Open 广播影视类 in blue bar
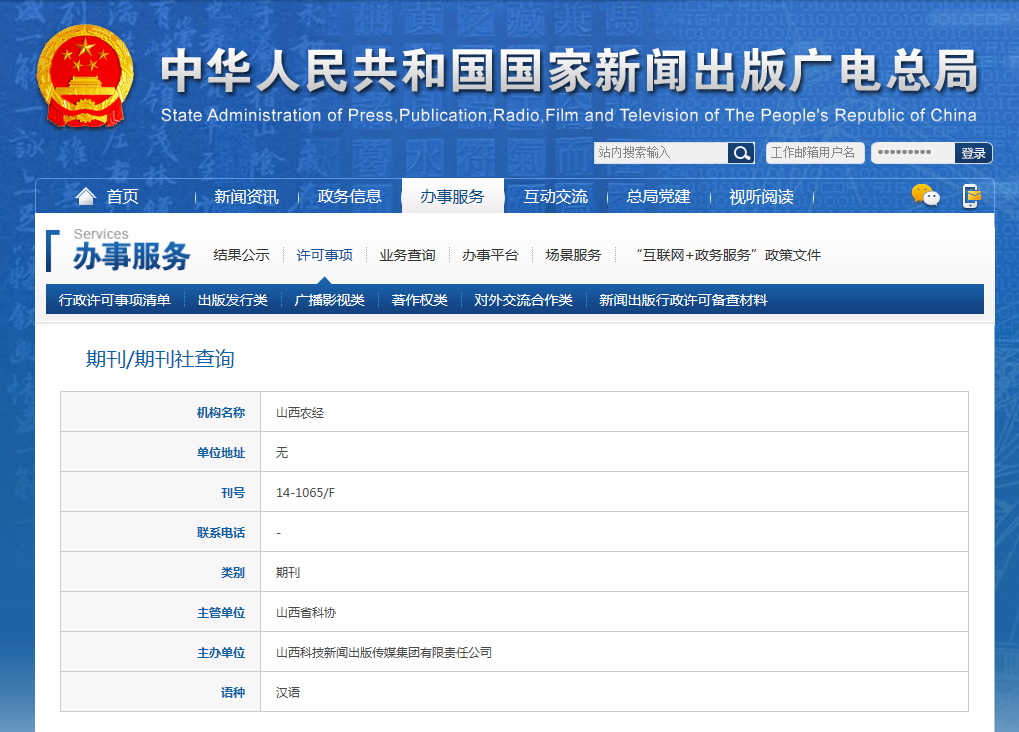Screen dimensions: 1019x732 pyautogui.click(x=329, y=300)
